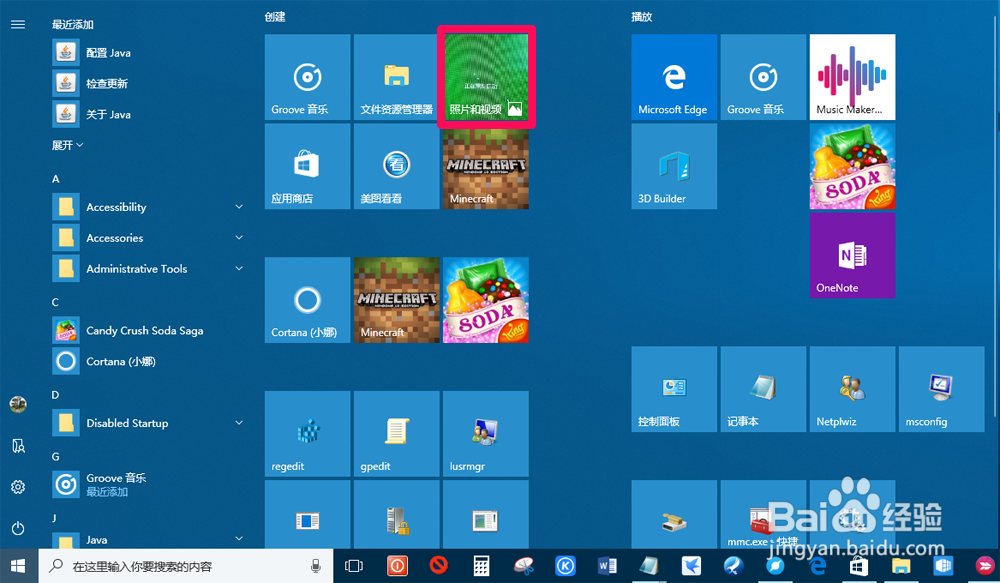Open 关于 Java from recently added

(x=148, y=114)
